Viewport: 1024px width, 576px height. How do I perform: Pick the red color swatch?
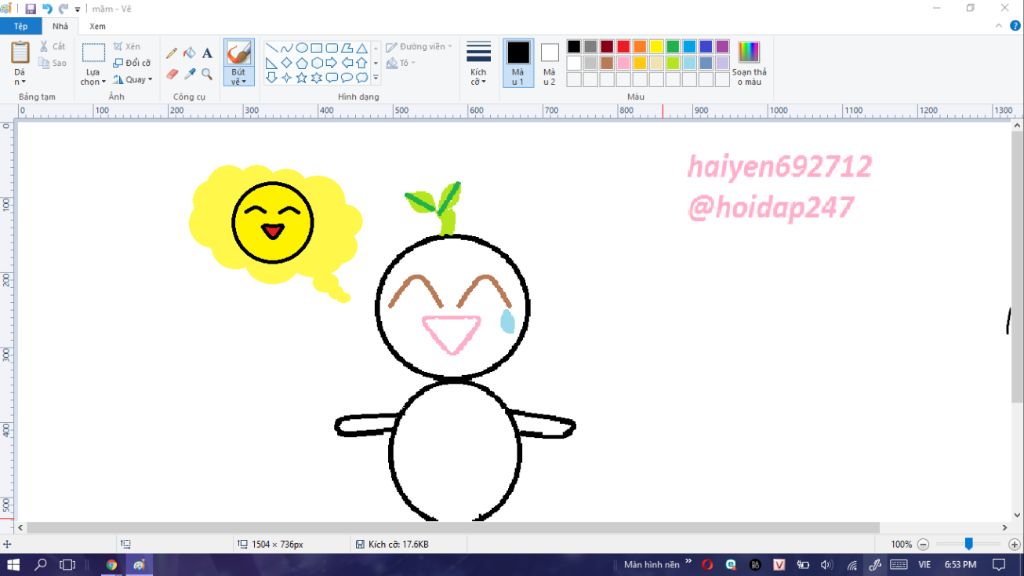pyautogui.click(x=624, y=46)
